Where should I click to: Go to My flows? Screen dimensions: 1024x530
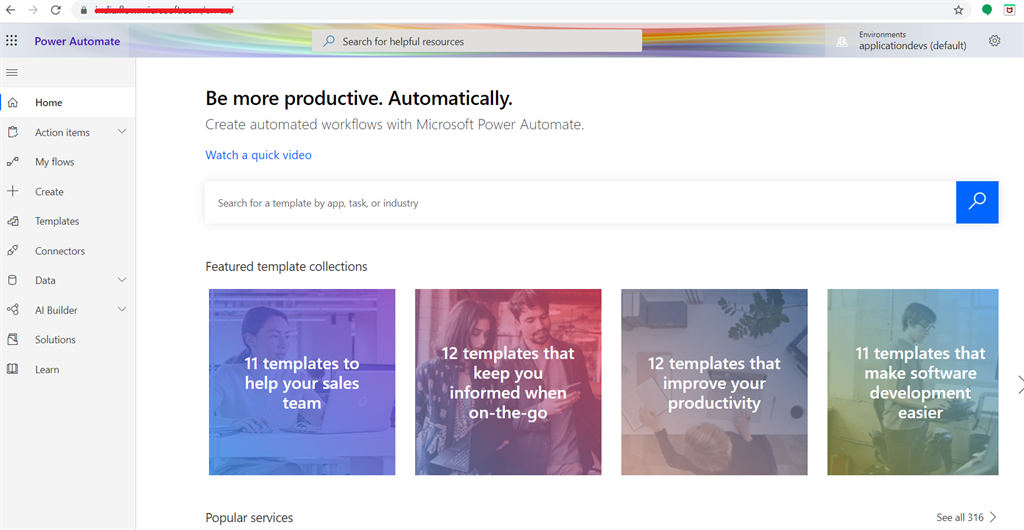click(x=54, y=162)
